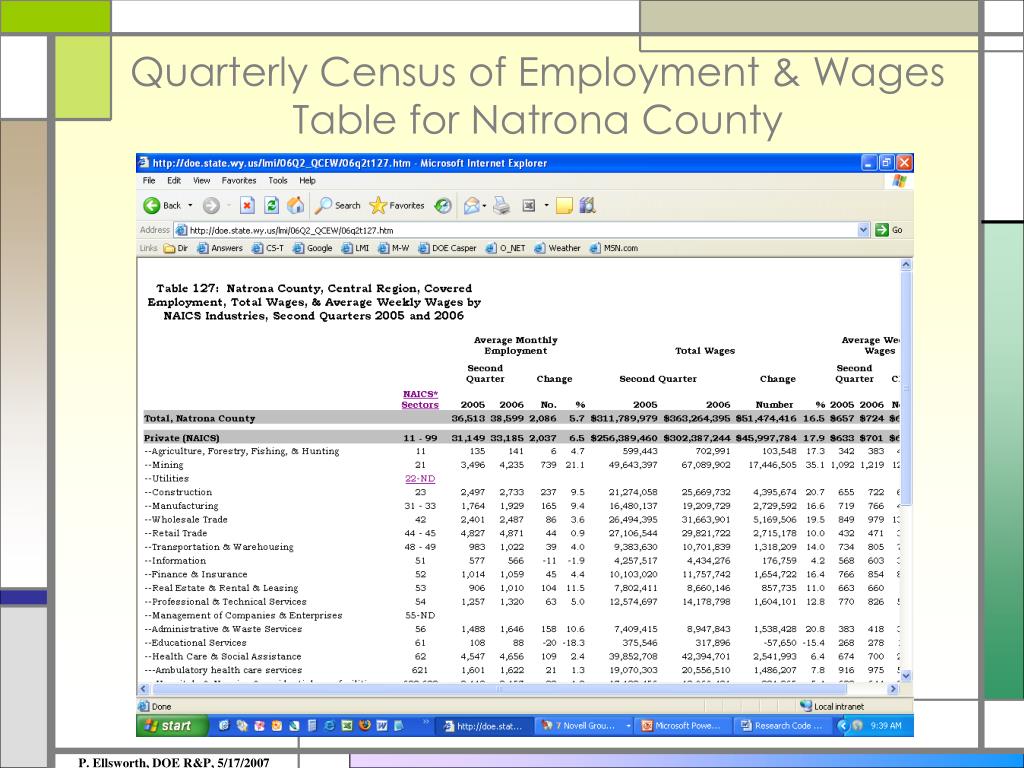The width and height of the screenshot is (1024, 768).
Task: Expand hidden system tray icons arrow
Action: click(x=842, y=726)
